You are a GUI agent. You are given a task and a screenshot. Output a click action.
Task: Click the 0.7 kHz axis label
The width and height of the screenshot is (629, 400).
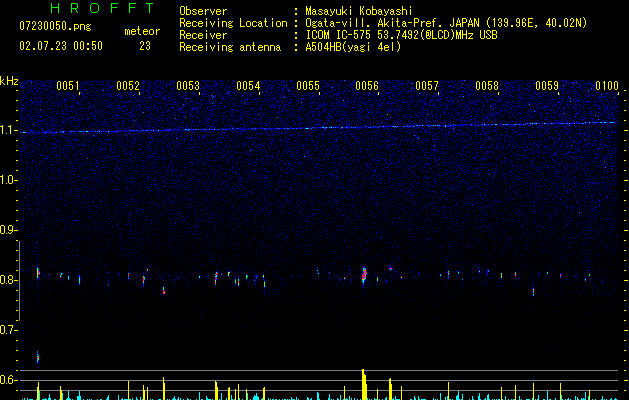tap(8, 330)
